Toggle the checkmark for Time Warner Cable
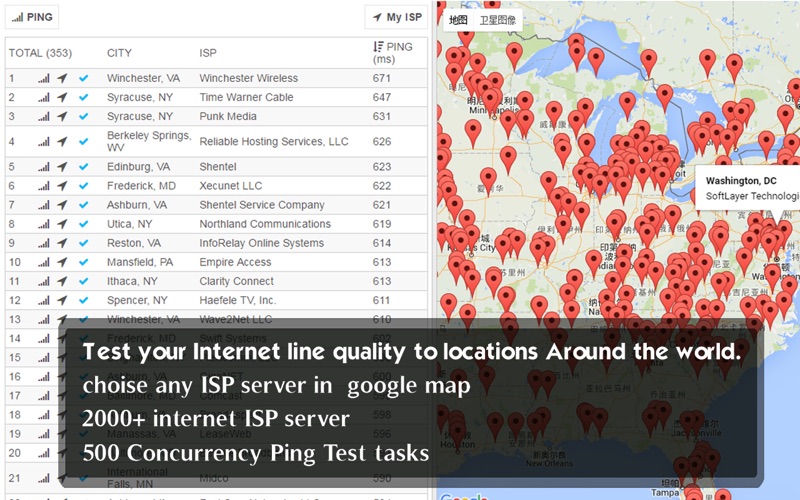Image resolution: width=800 pixels, height=500 pixels. (x=84, y=97)
